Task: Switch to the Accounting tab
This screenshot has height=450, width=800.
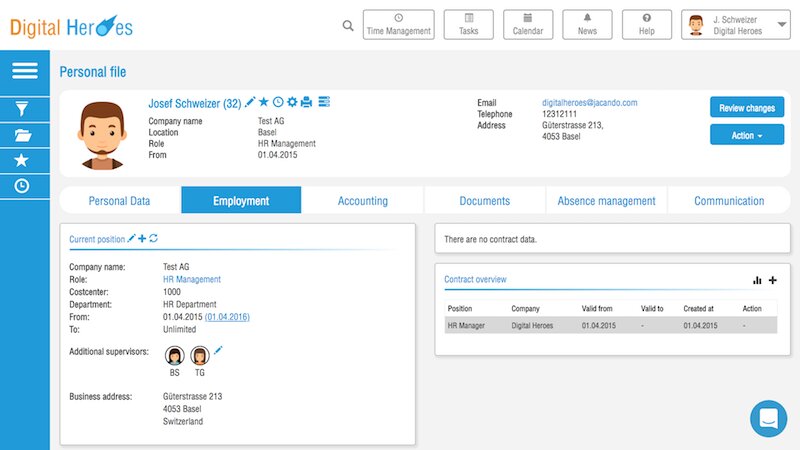Action: pyautogui.click(x=362, y=201)
